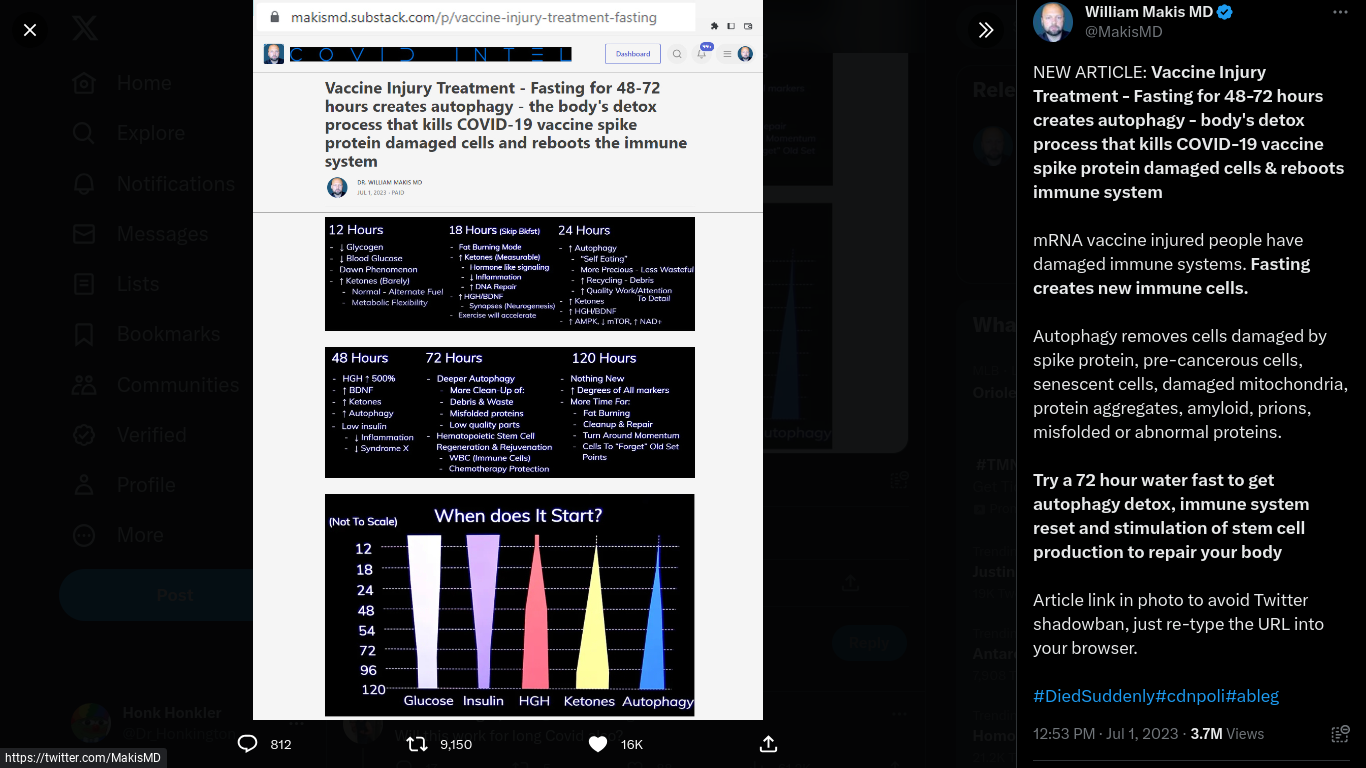Viewport: 1366px width, 768px height.
Task: Open the share menu under the image
Action: (768, 744)
